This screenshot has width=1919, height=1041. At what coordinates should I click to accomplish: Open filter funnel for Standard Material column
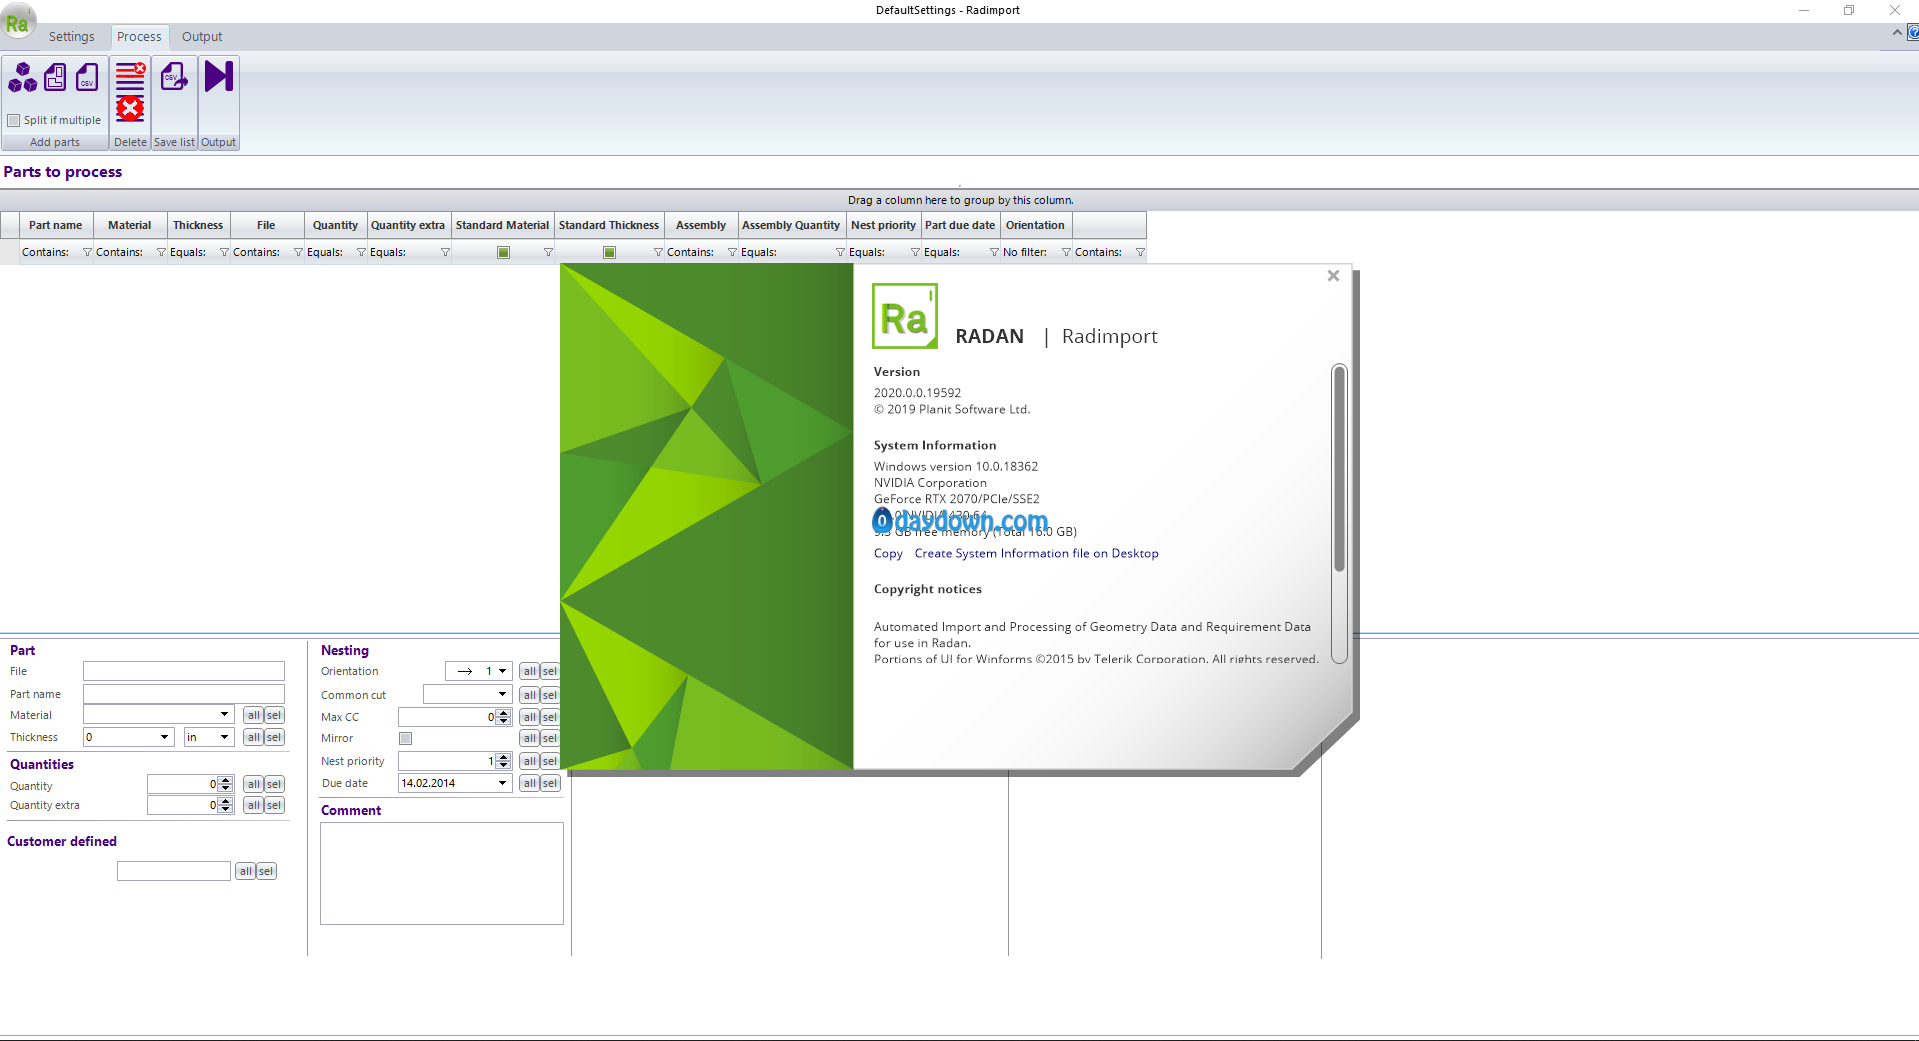coord(548,252)
